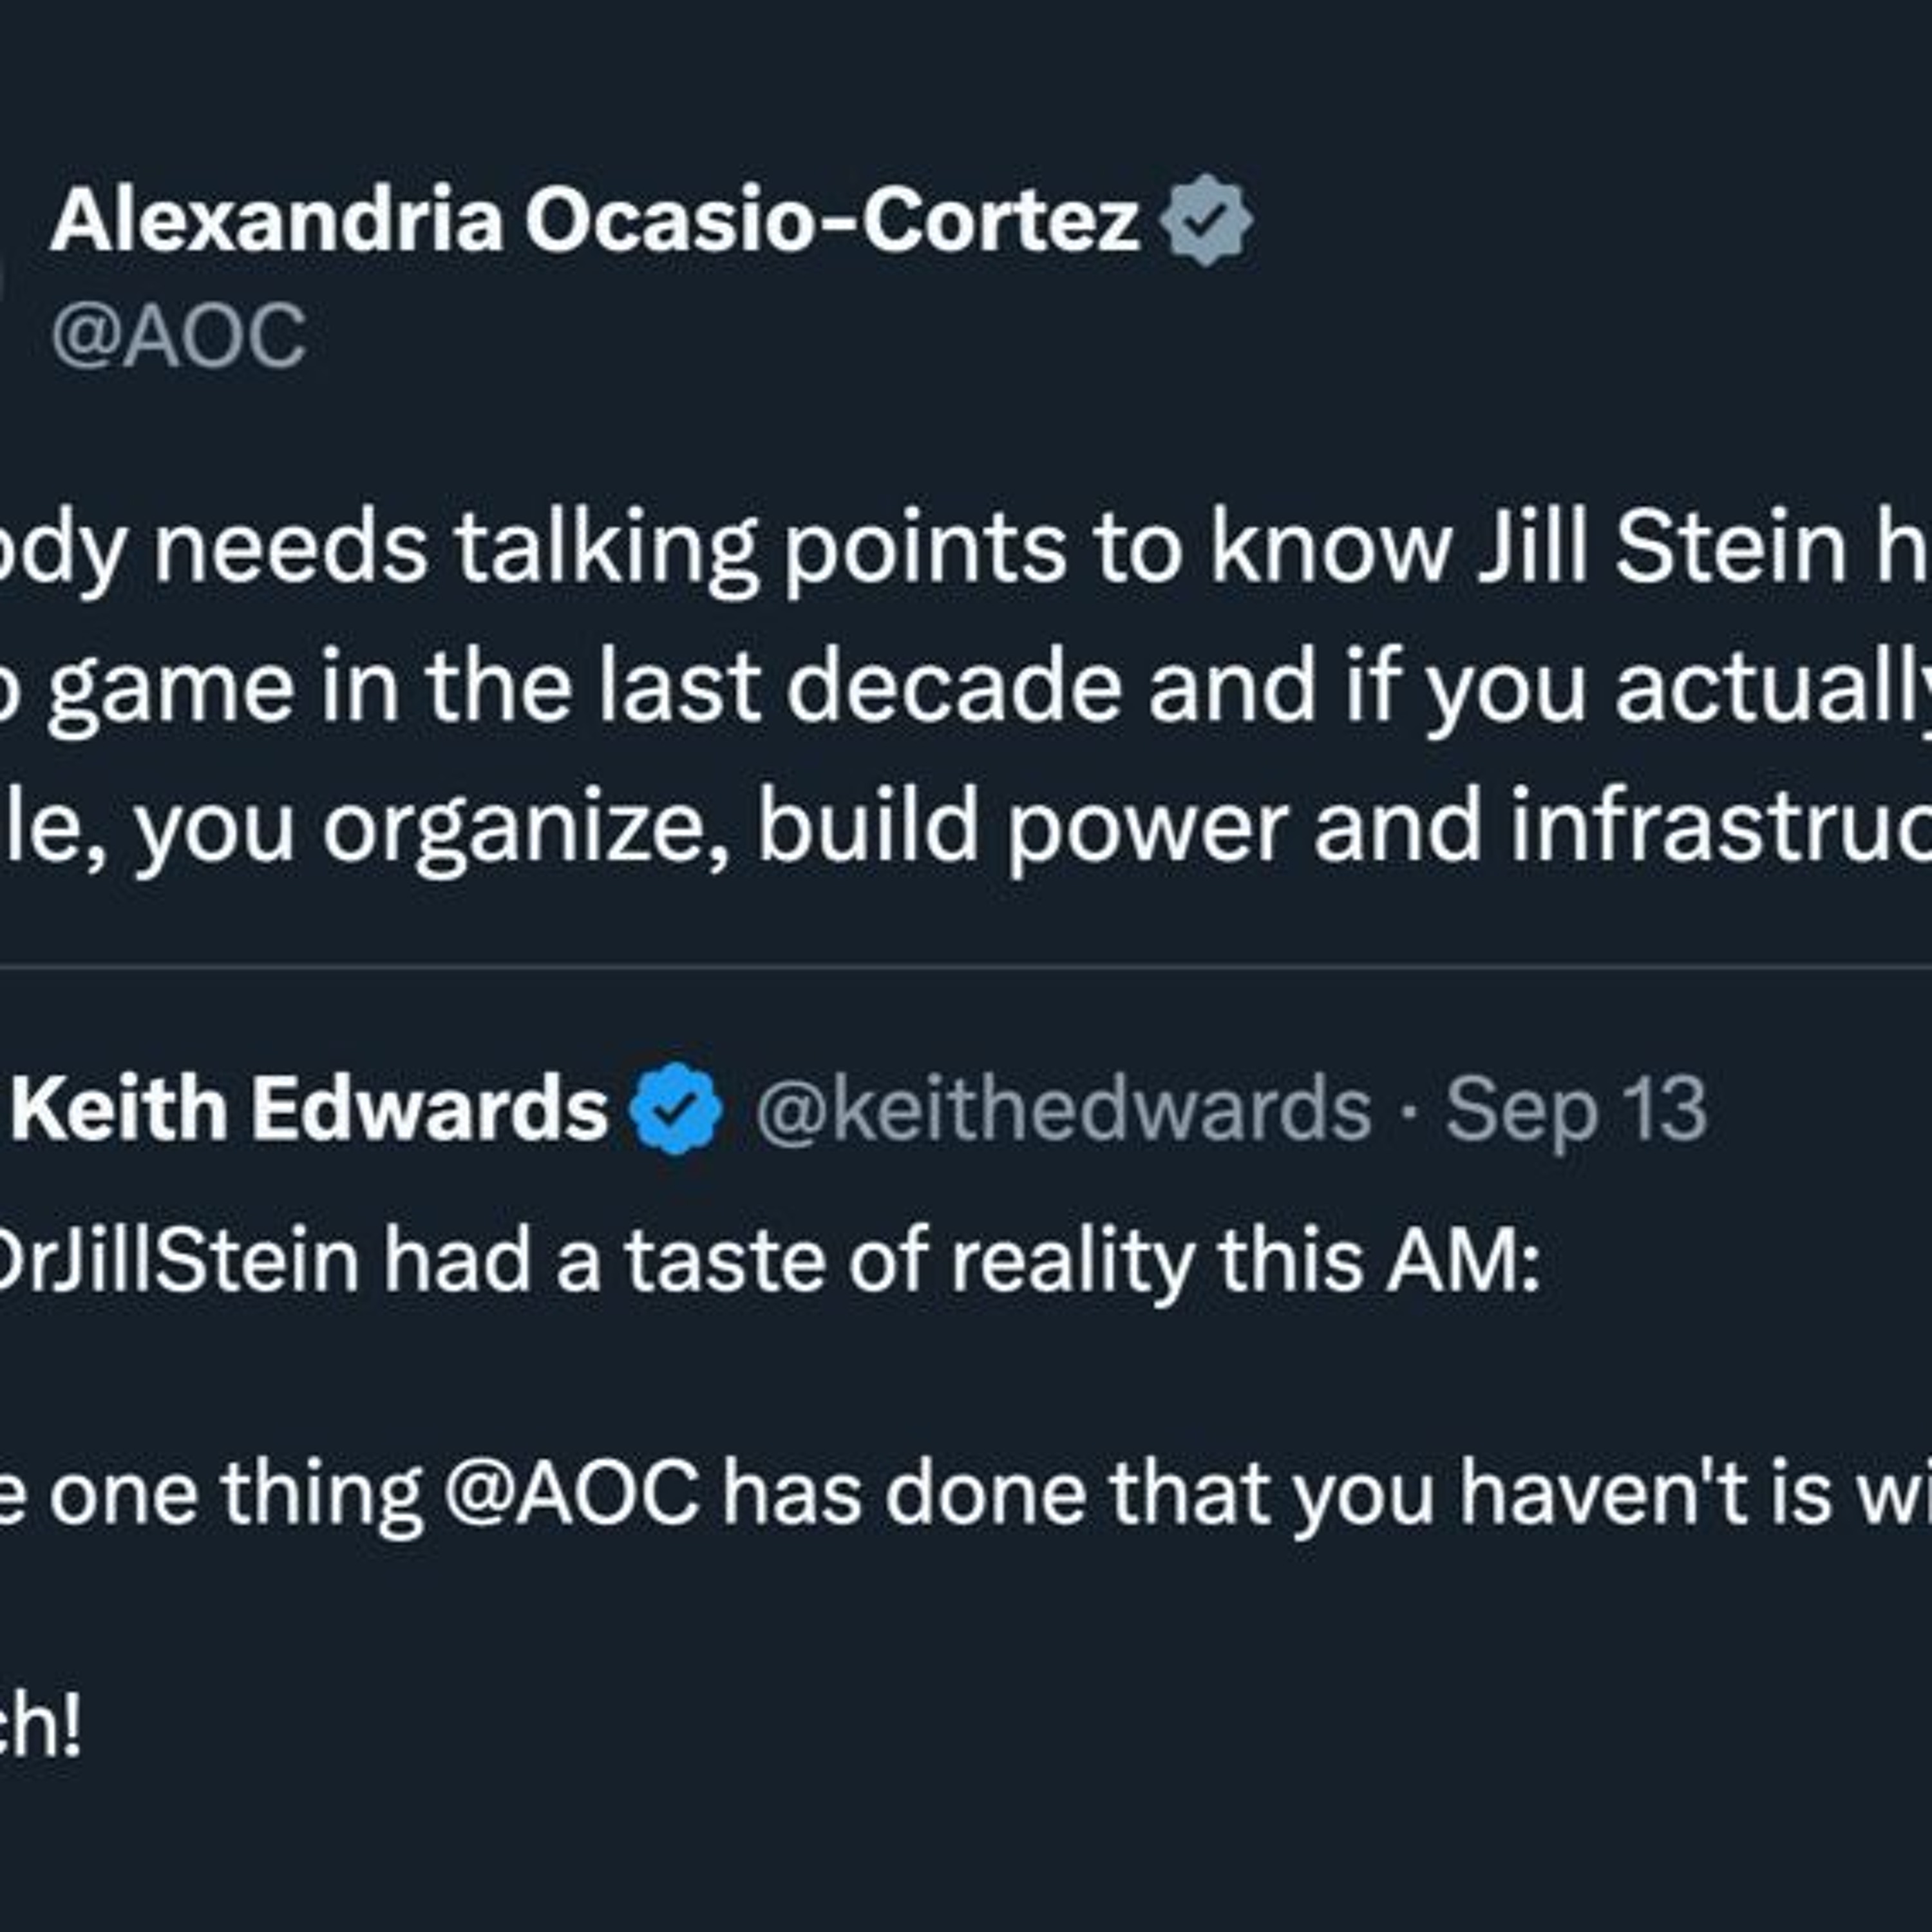1932x1932 pixels.
Task: Click Keith Edwards' blue verified checkmark badge
Action: coord(676,1108)
